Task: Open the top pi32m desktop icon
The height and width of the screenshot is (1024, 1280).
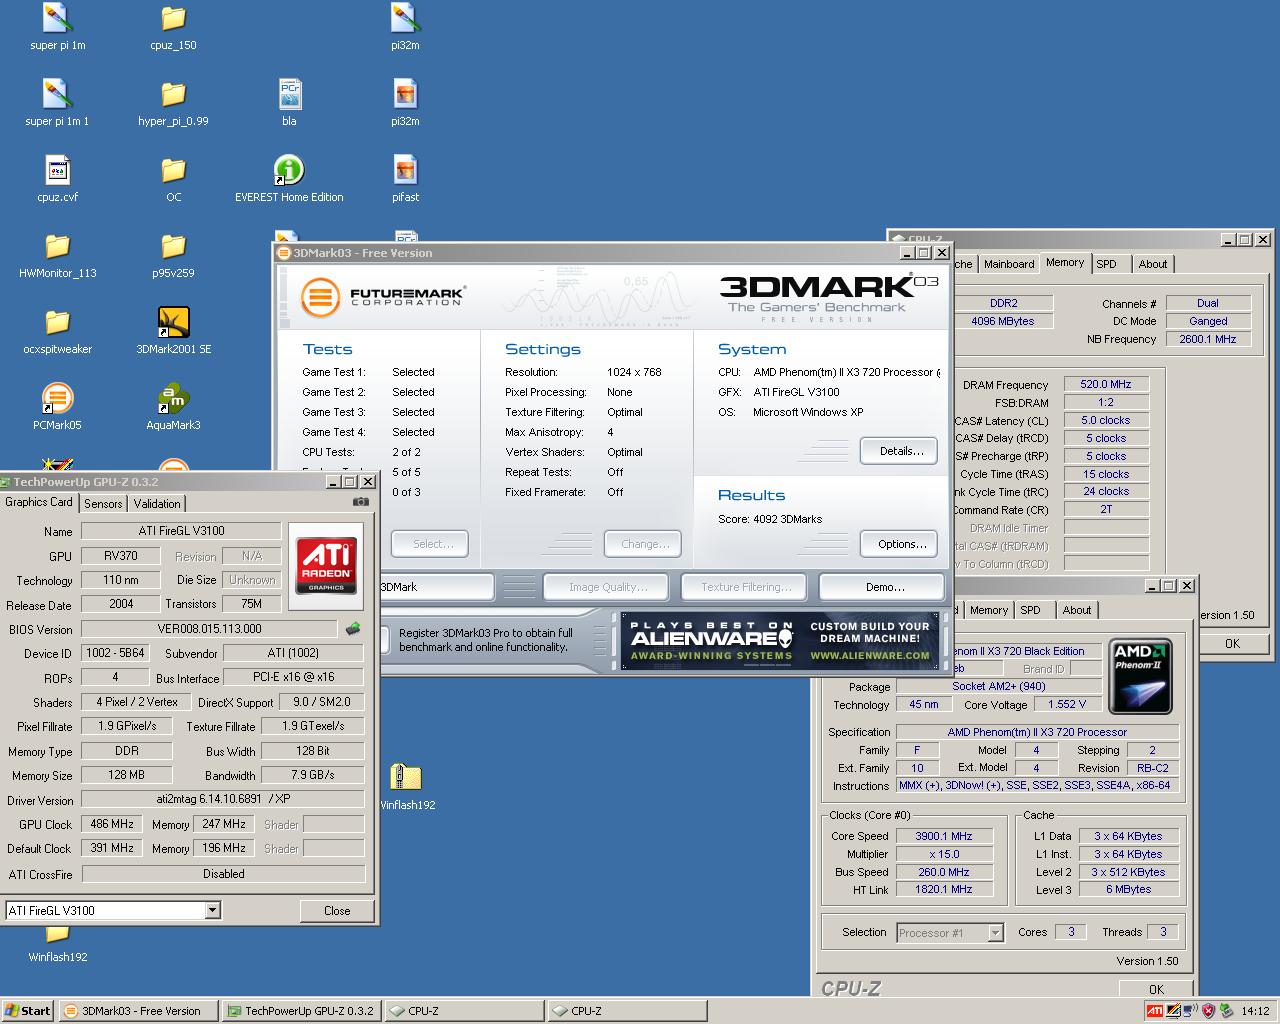Action: click(x=405, y=20)
